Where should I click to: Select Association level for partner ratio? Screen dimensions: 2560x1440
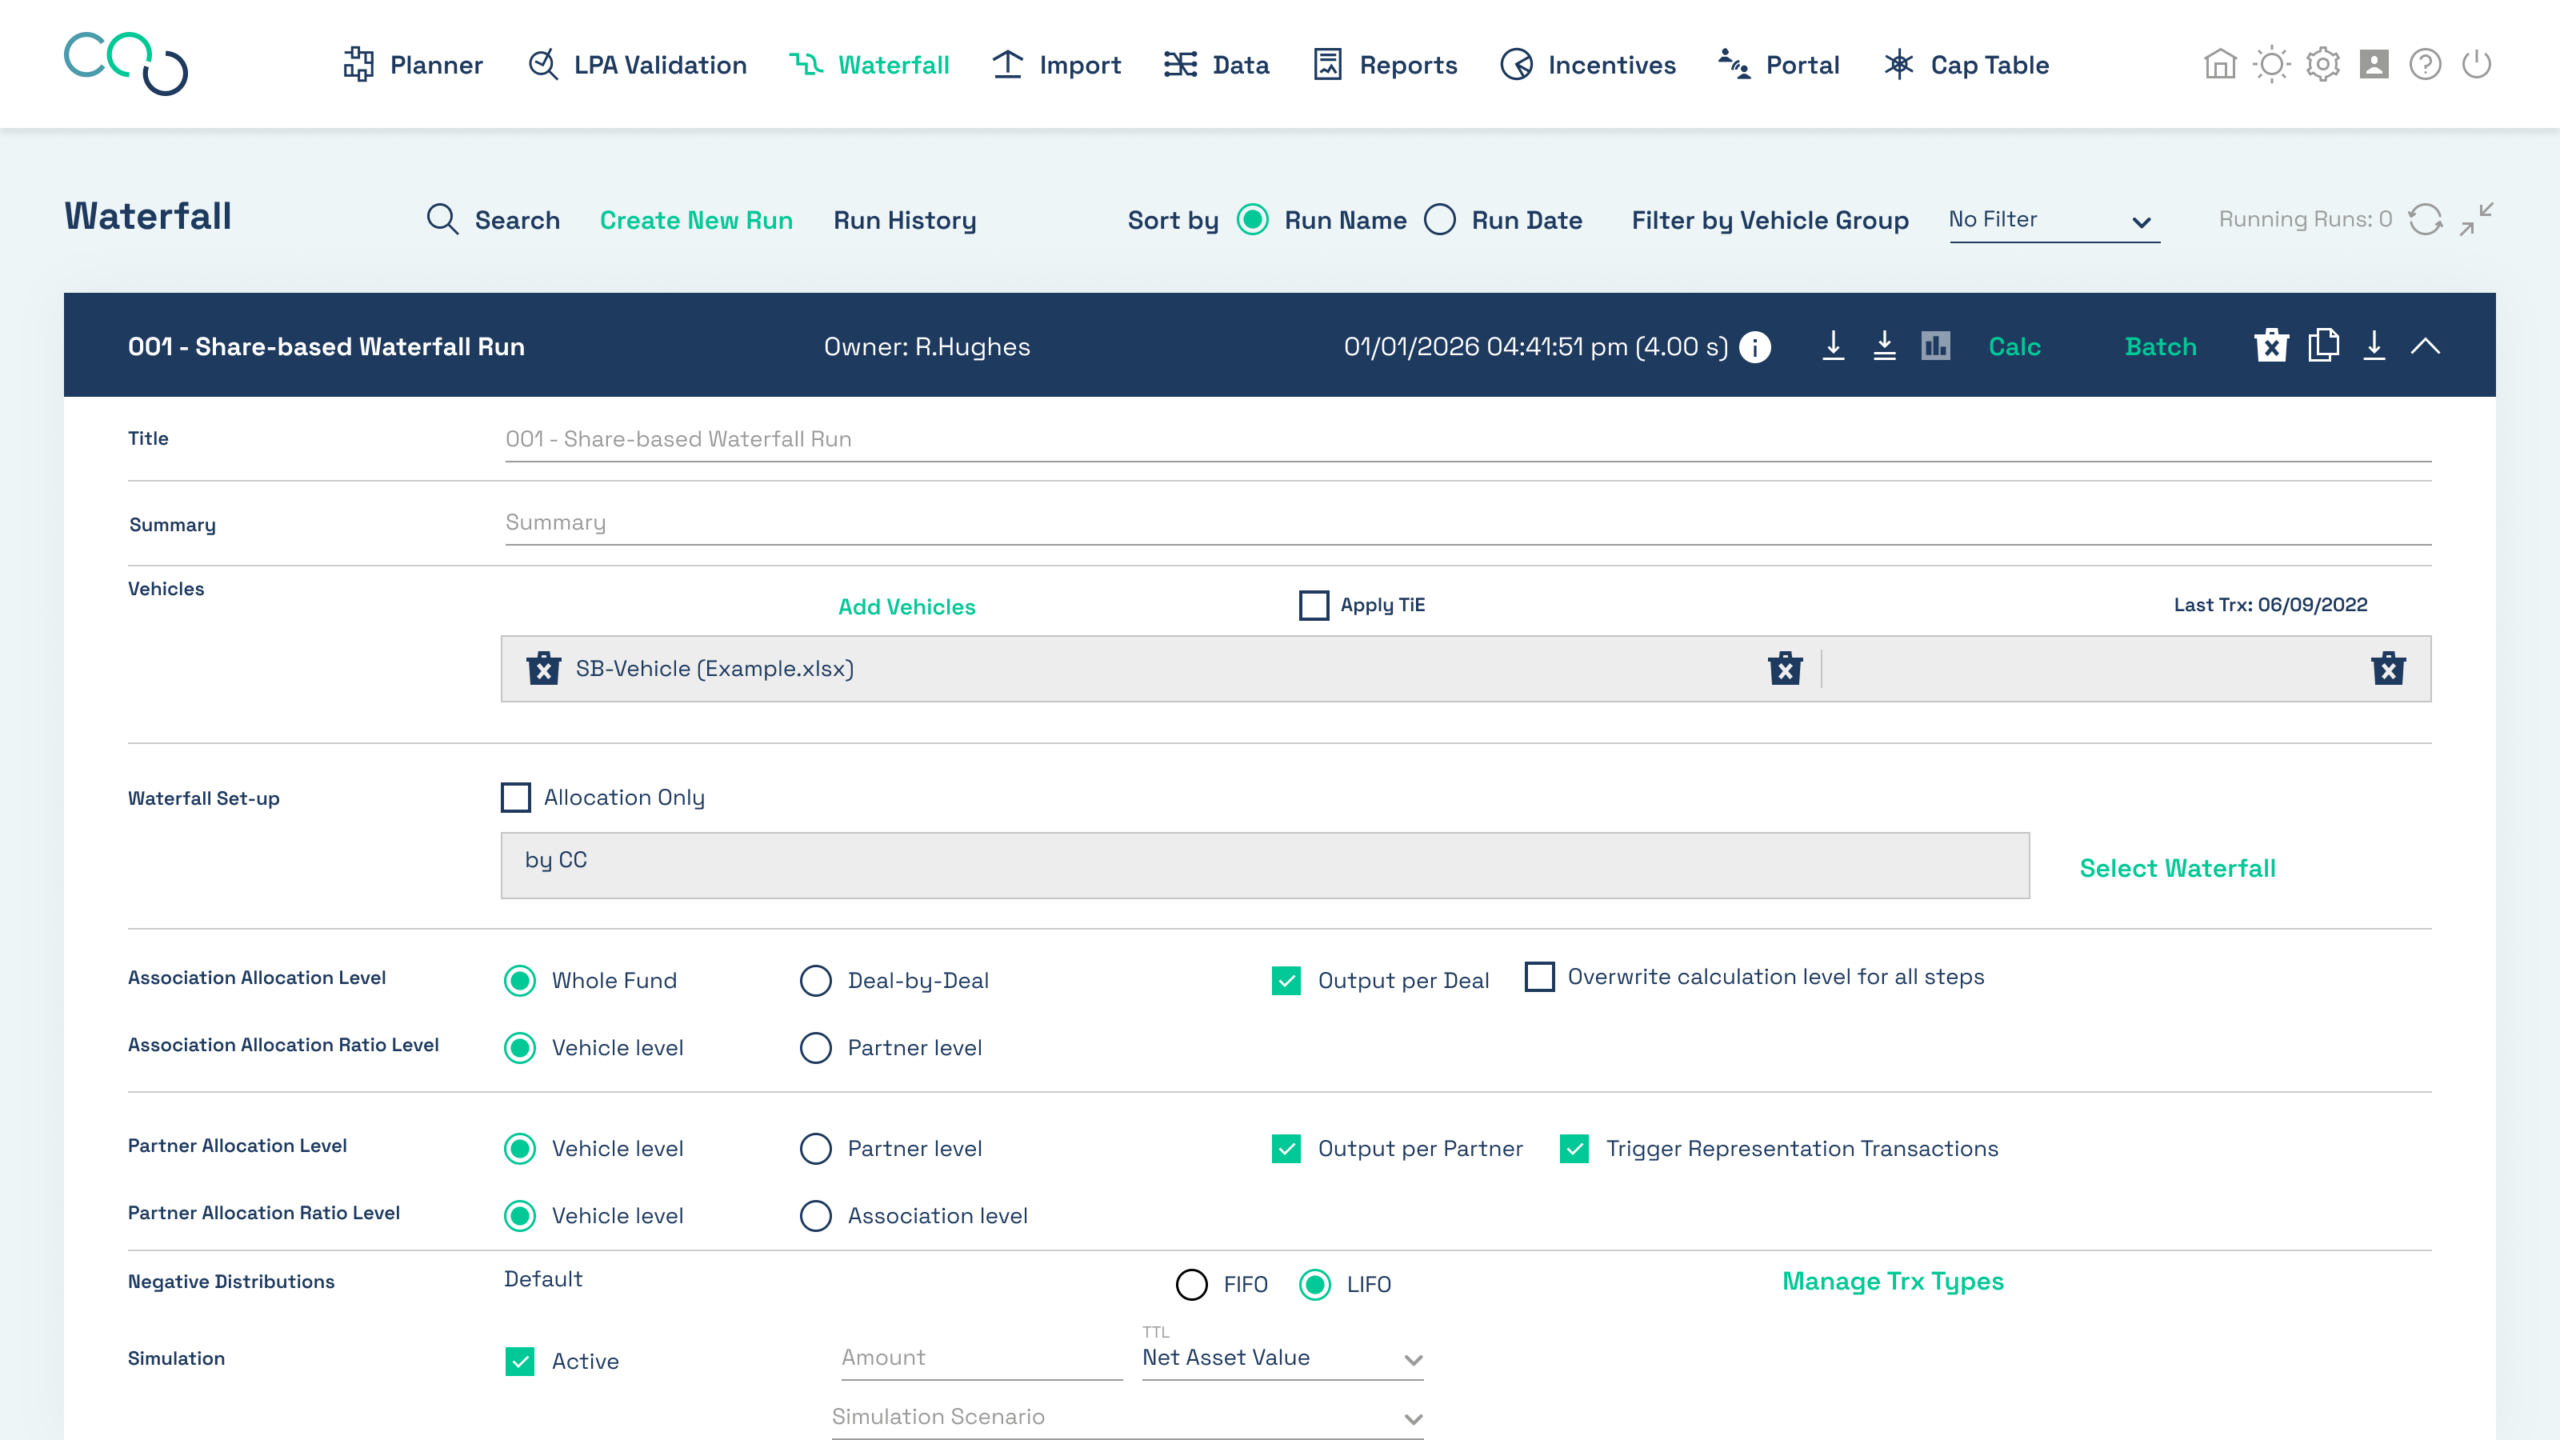coord(816,1215)
